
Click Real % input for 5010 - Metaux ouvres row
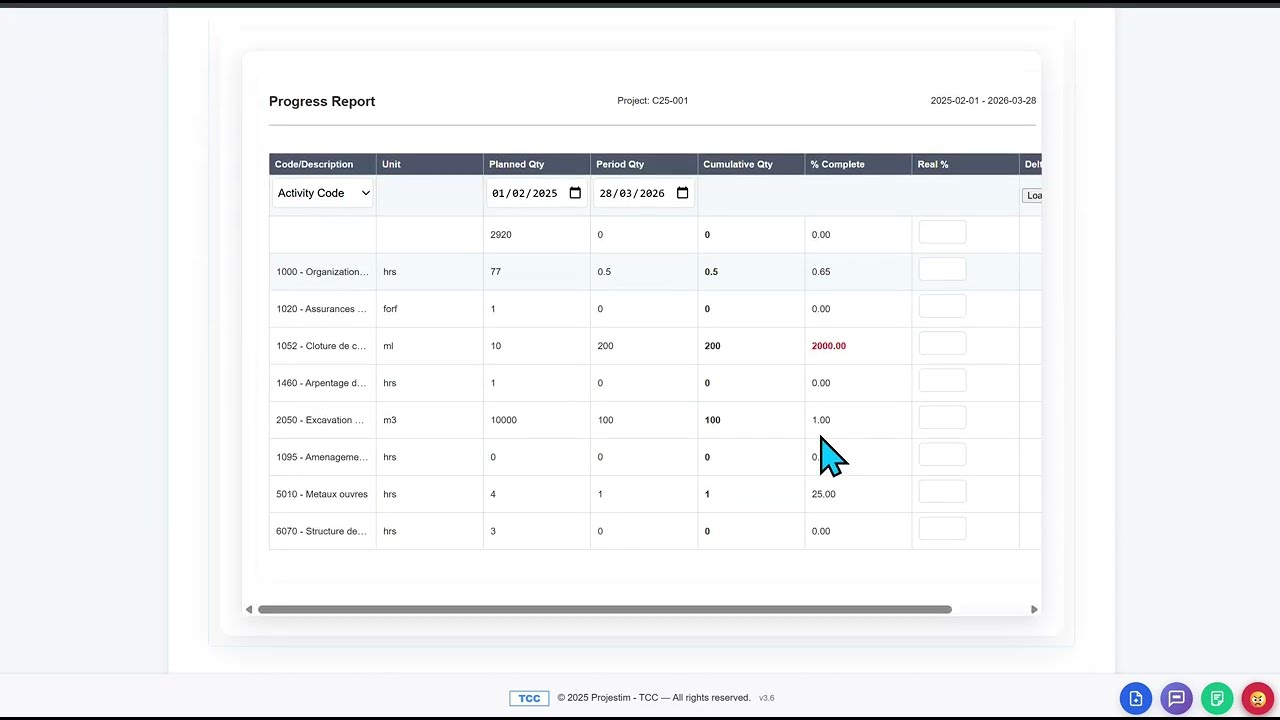[x=942, y=491]
